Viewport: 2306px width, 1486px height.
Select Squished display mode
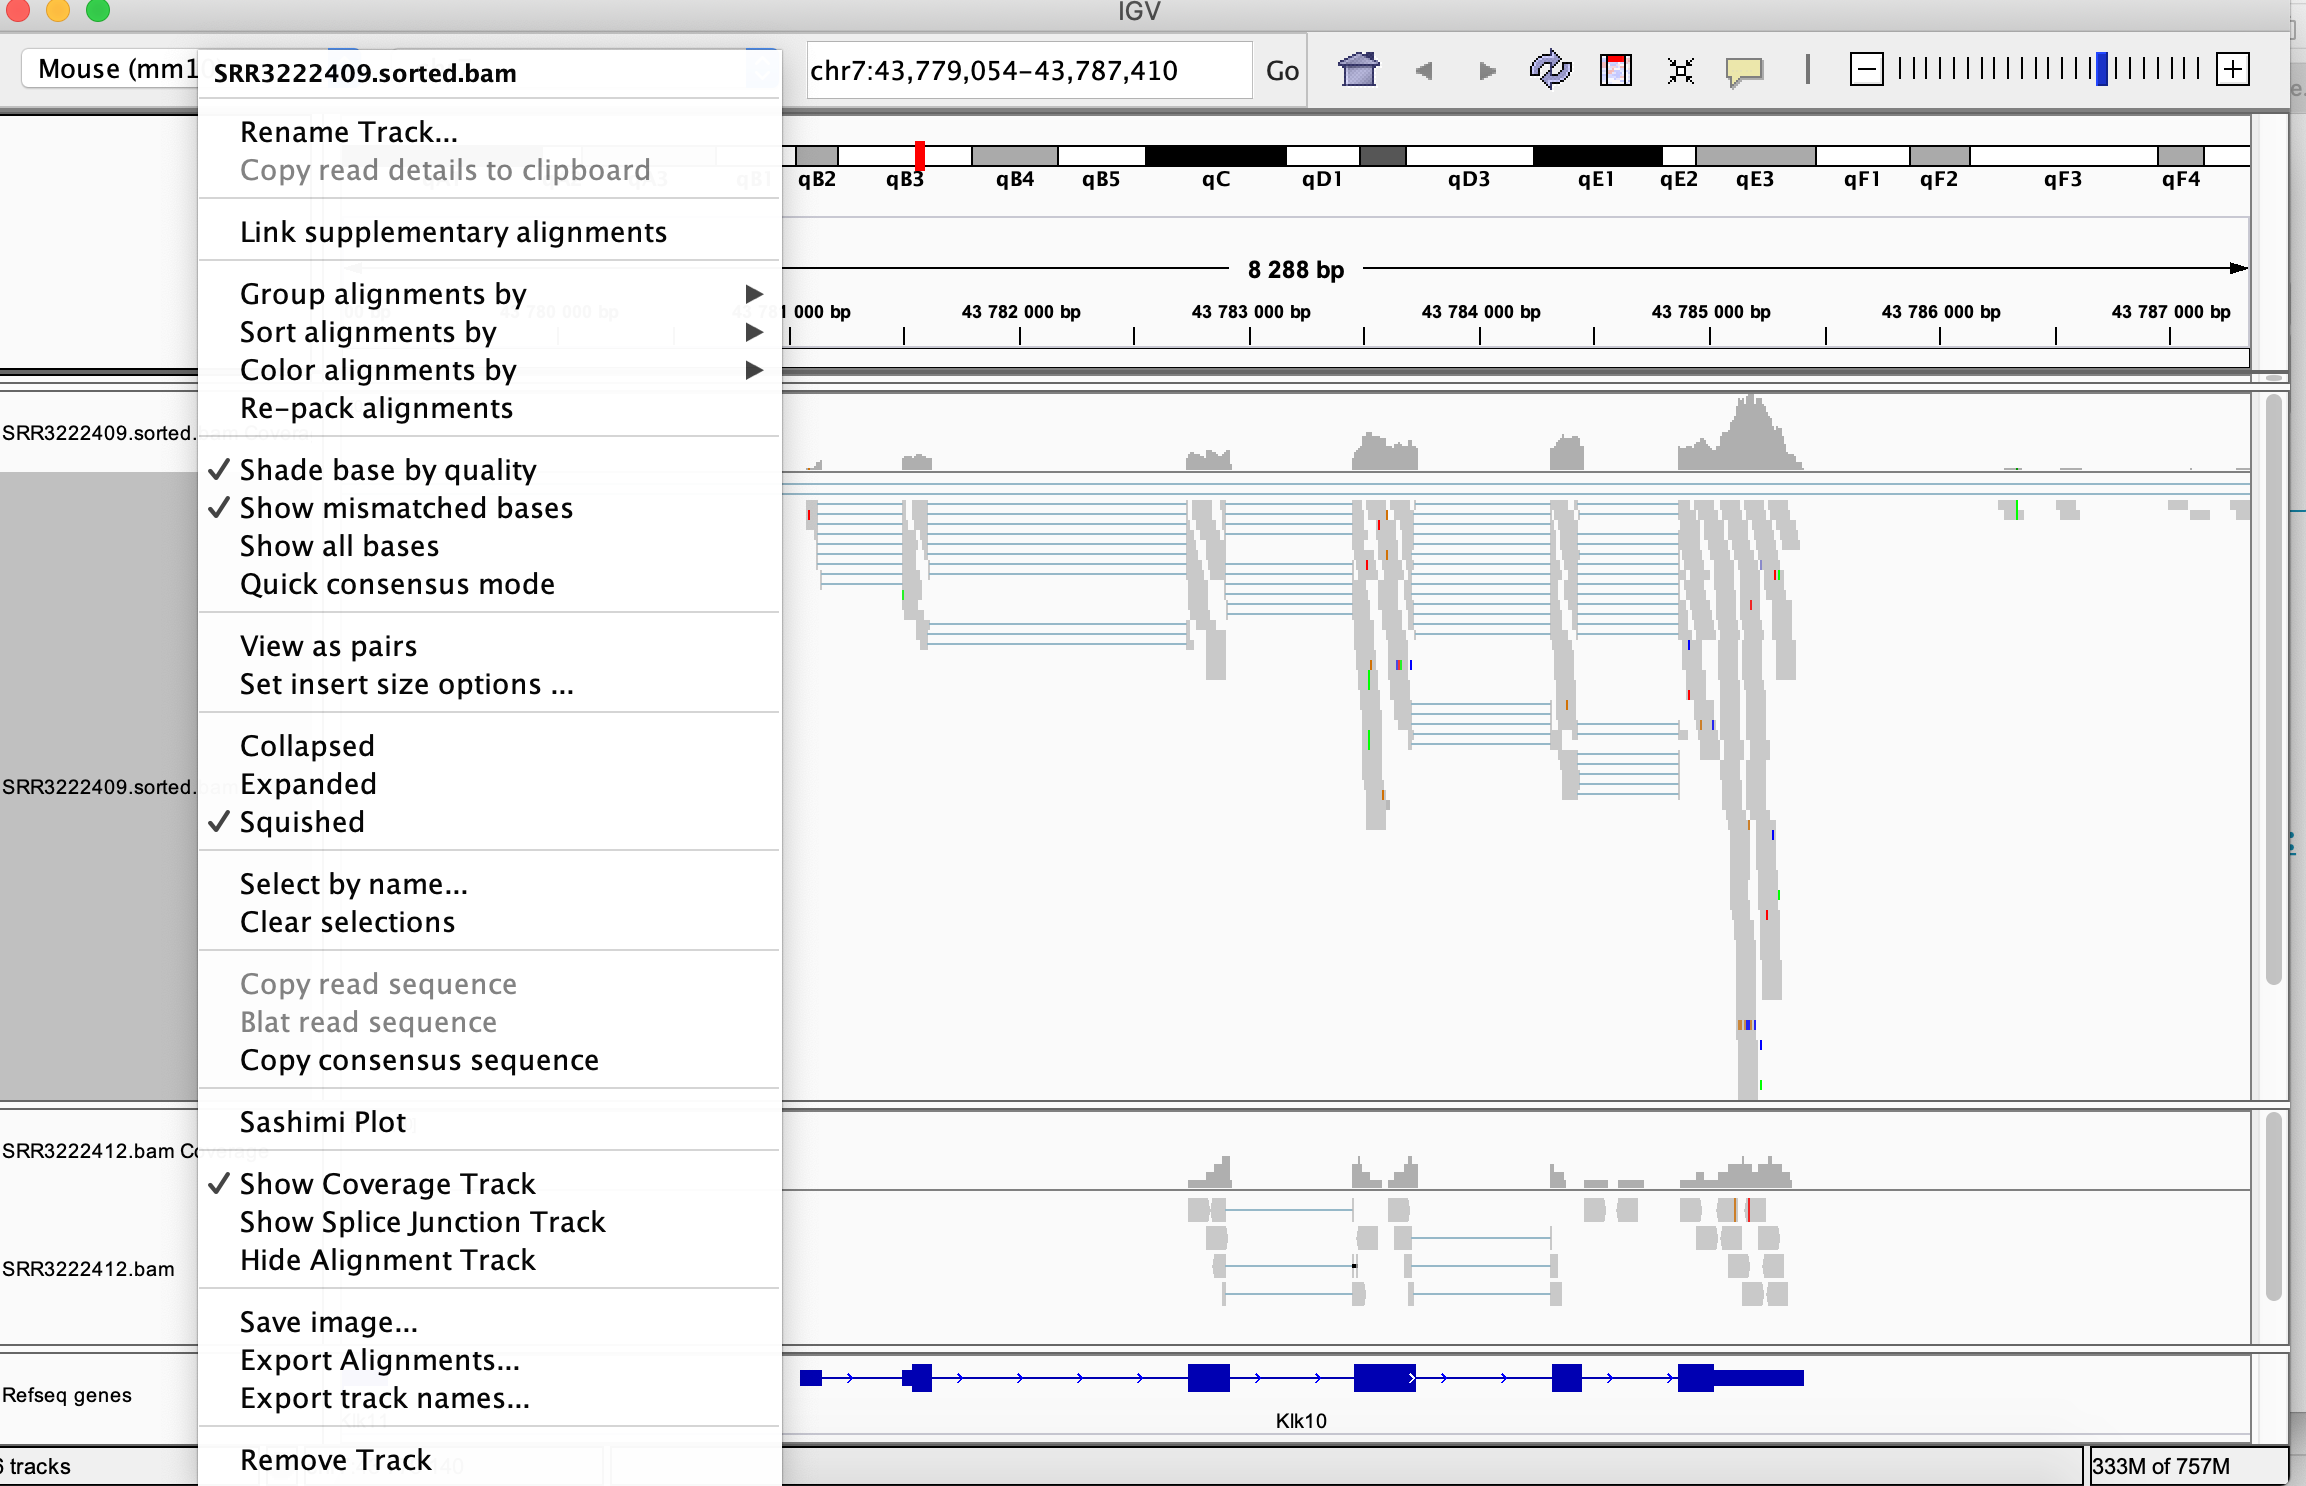tap(302, 822)
